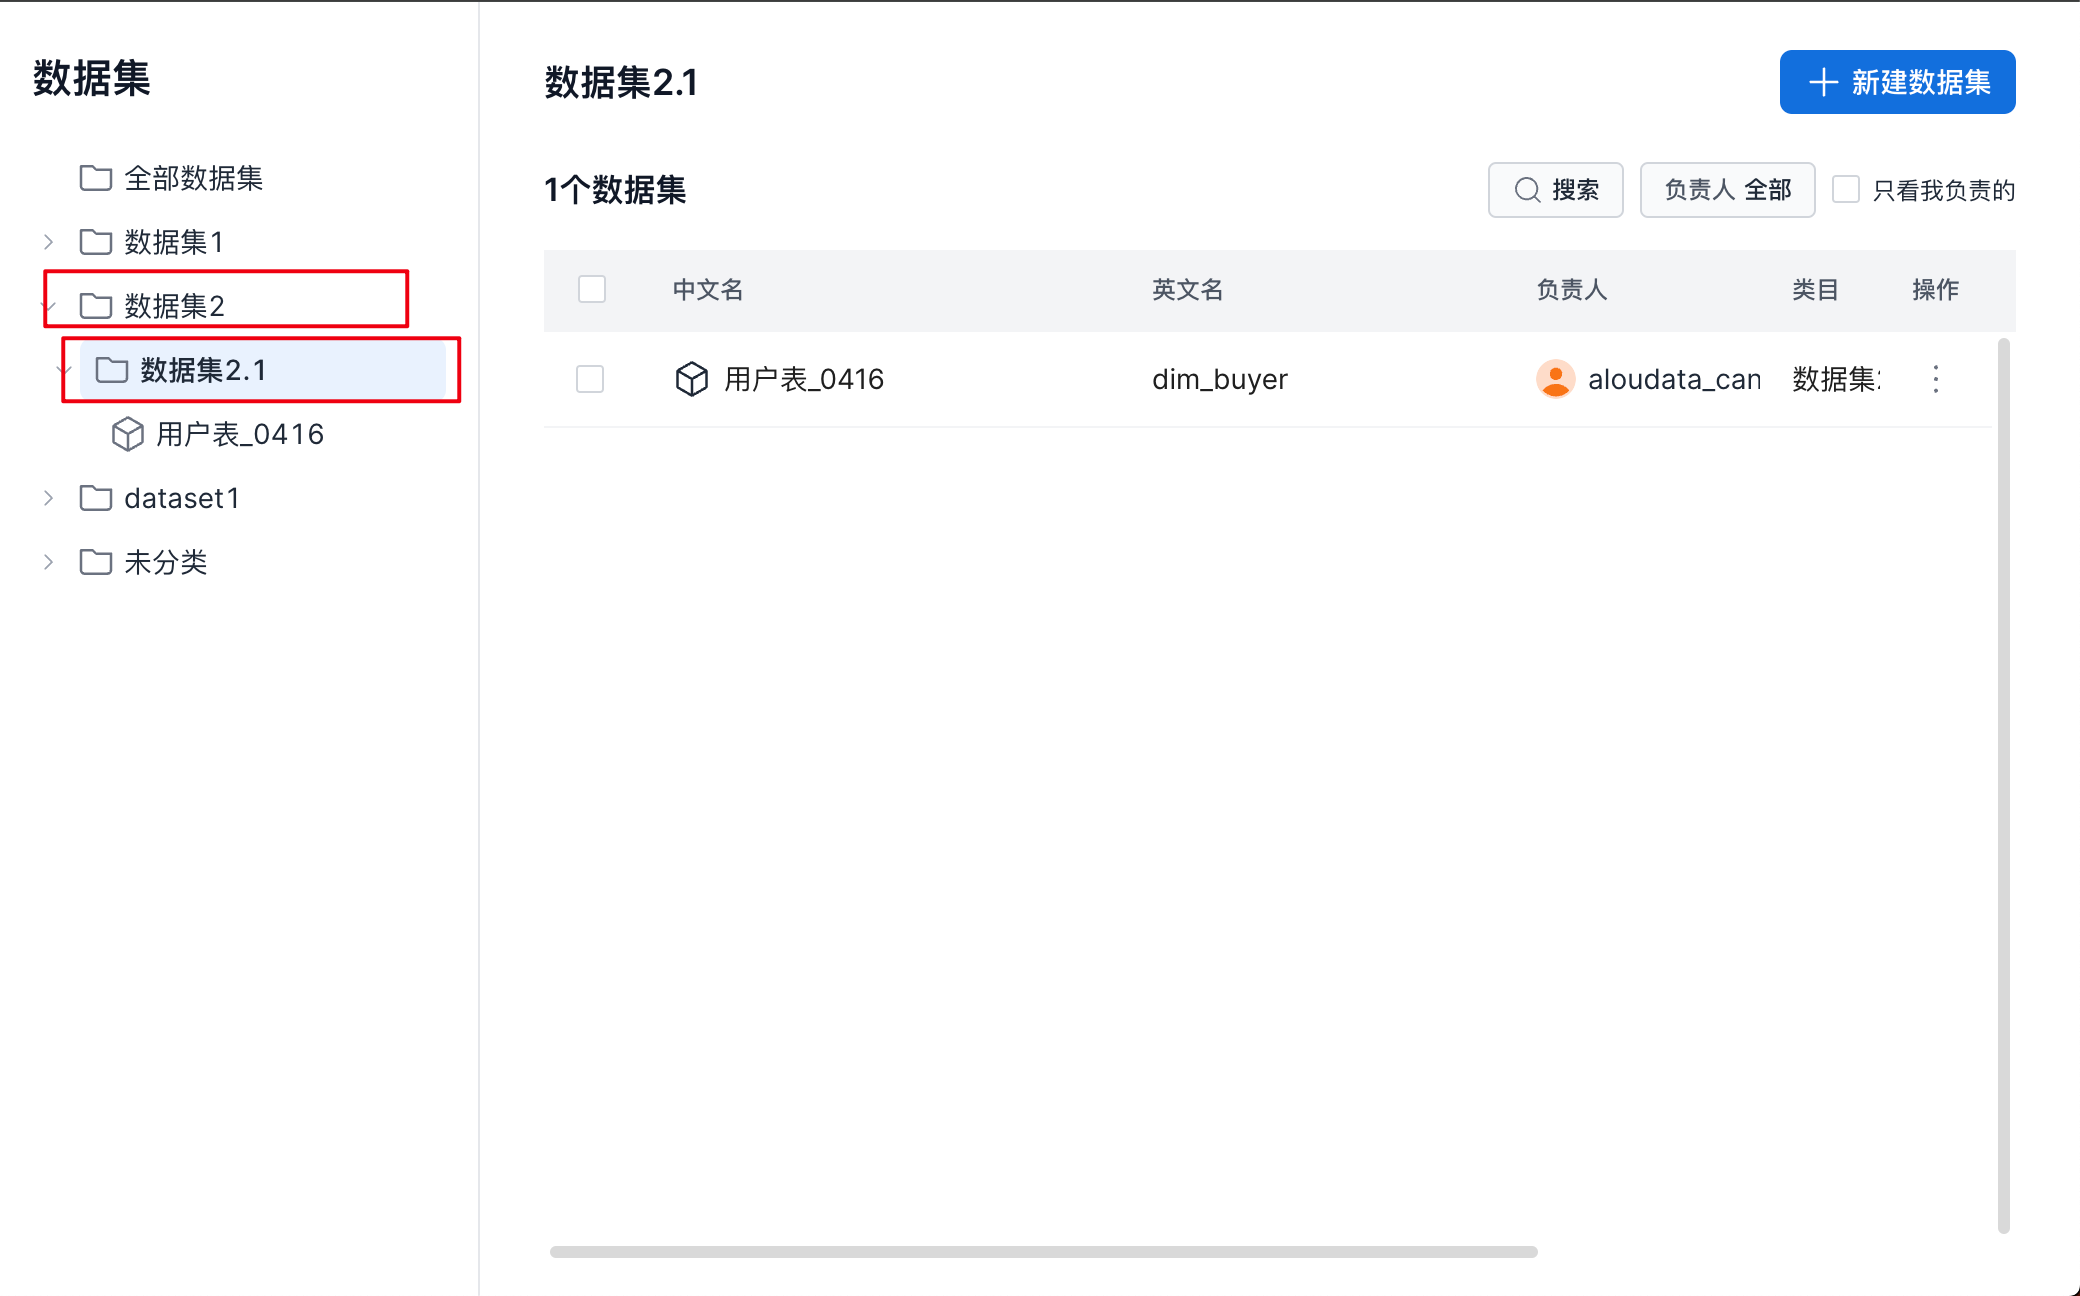Open the three-dot actions menu for 用户表_0416
Screen dimensions: 2080x1296
click(x=1935, y=379)
